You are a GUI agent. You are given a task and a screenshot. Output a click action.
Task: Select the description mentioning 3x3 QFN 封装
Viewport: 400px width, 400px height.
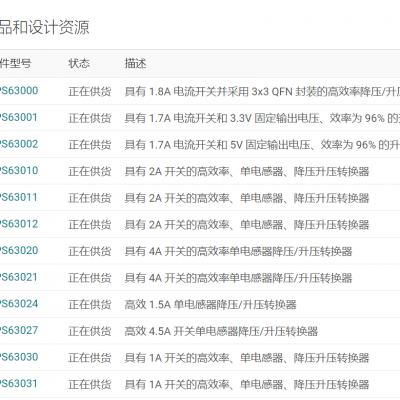(262, 91)
